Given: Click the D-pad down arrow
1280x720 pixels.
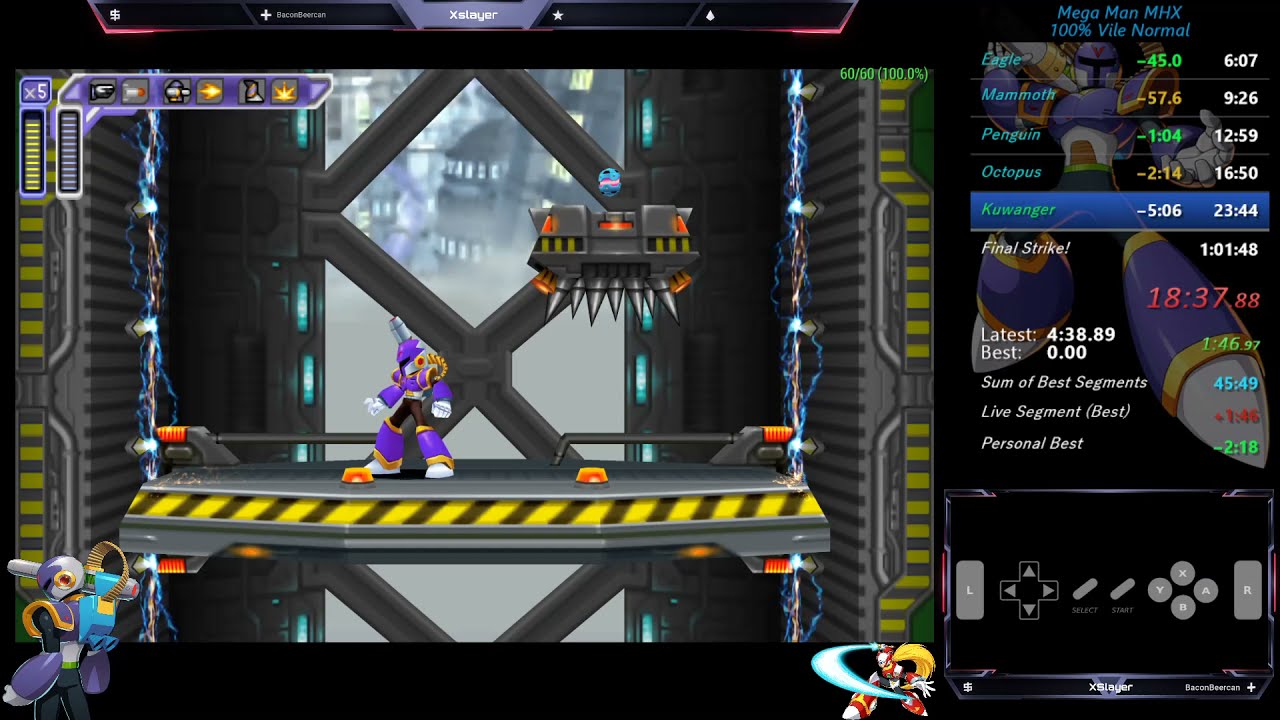Looking at the screenshot, I should [x=1028, y=609].
